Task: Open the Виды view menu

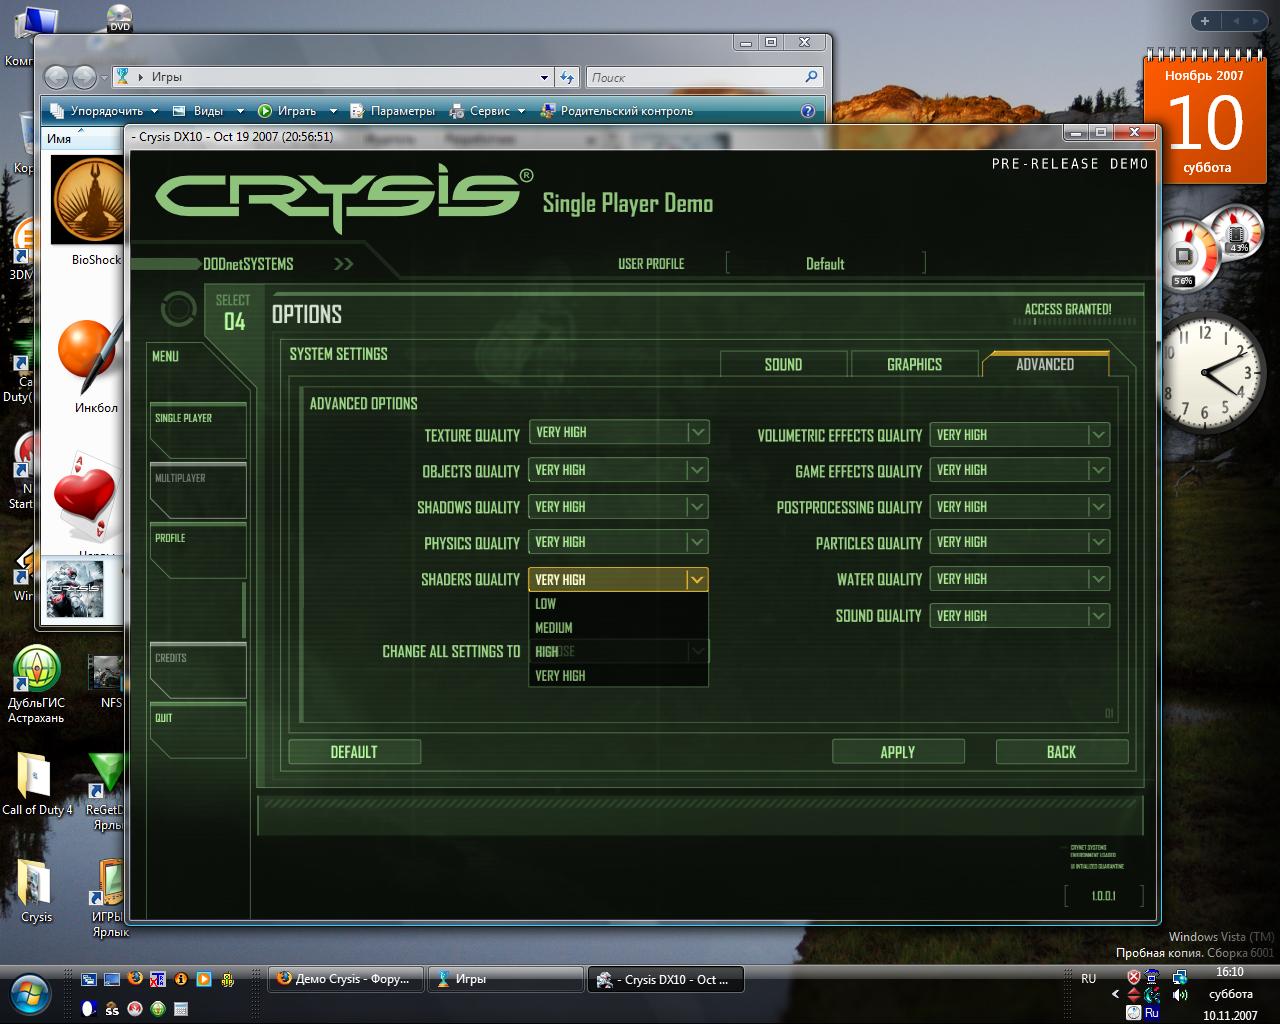Action: [208, 111]
